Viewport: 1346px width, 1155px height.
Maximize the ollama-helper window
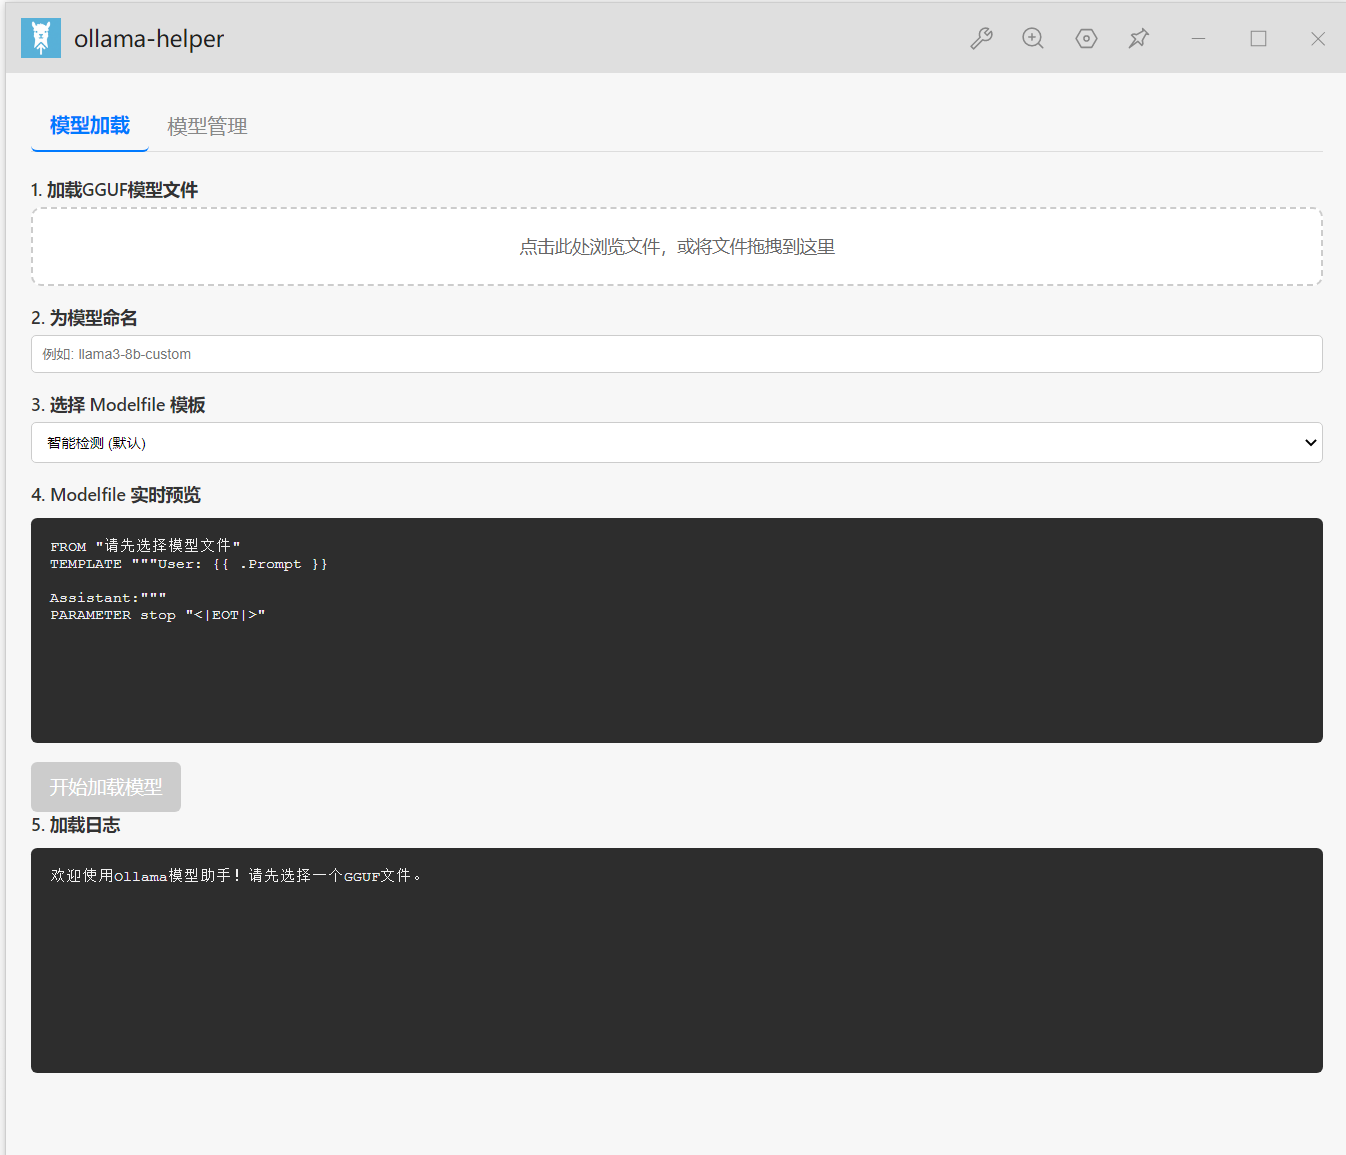(1258, 38)
